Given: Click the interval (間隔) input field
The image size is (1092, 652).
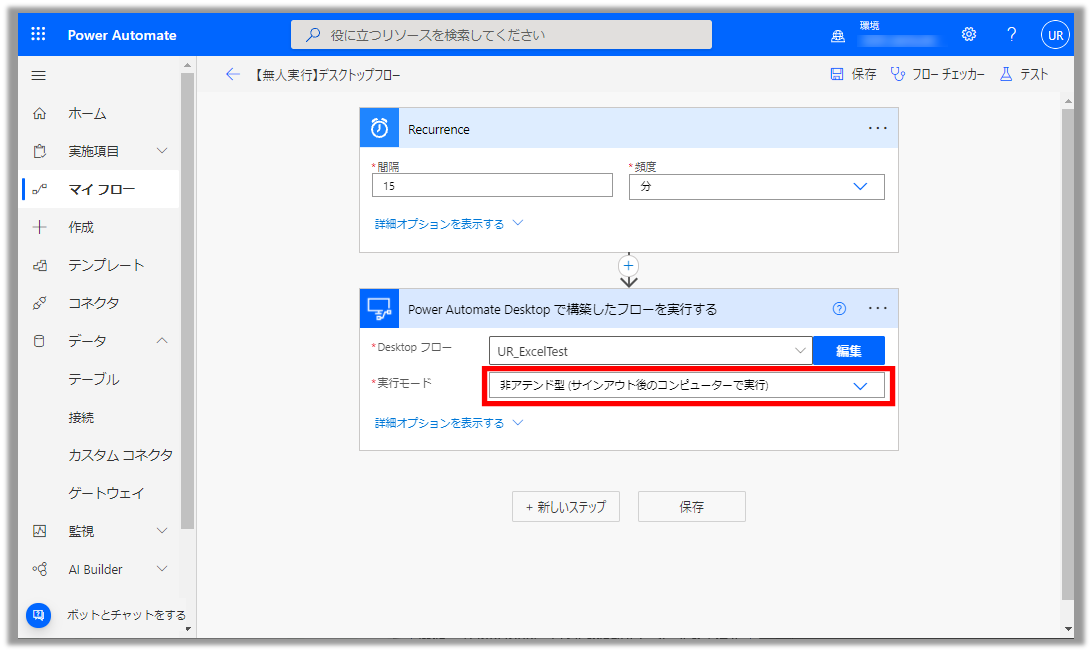Looking at the screenshot, I should click(x=492, y=186).
